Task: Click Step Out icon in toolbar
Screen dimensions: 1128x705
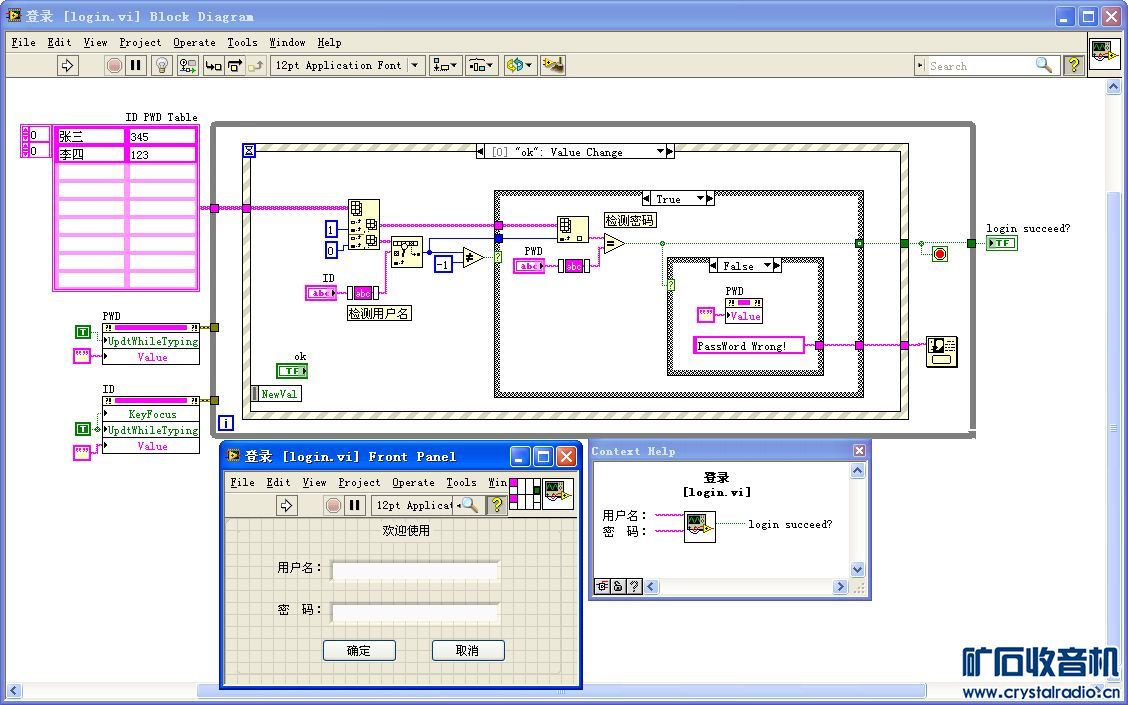Action: 256,65
